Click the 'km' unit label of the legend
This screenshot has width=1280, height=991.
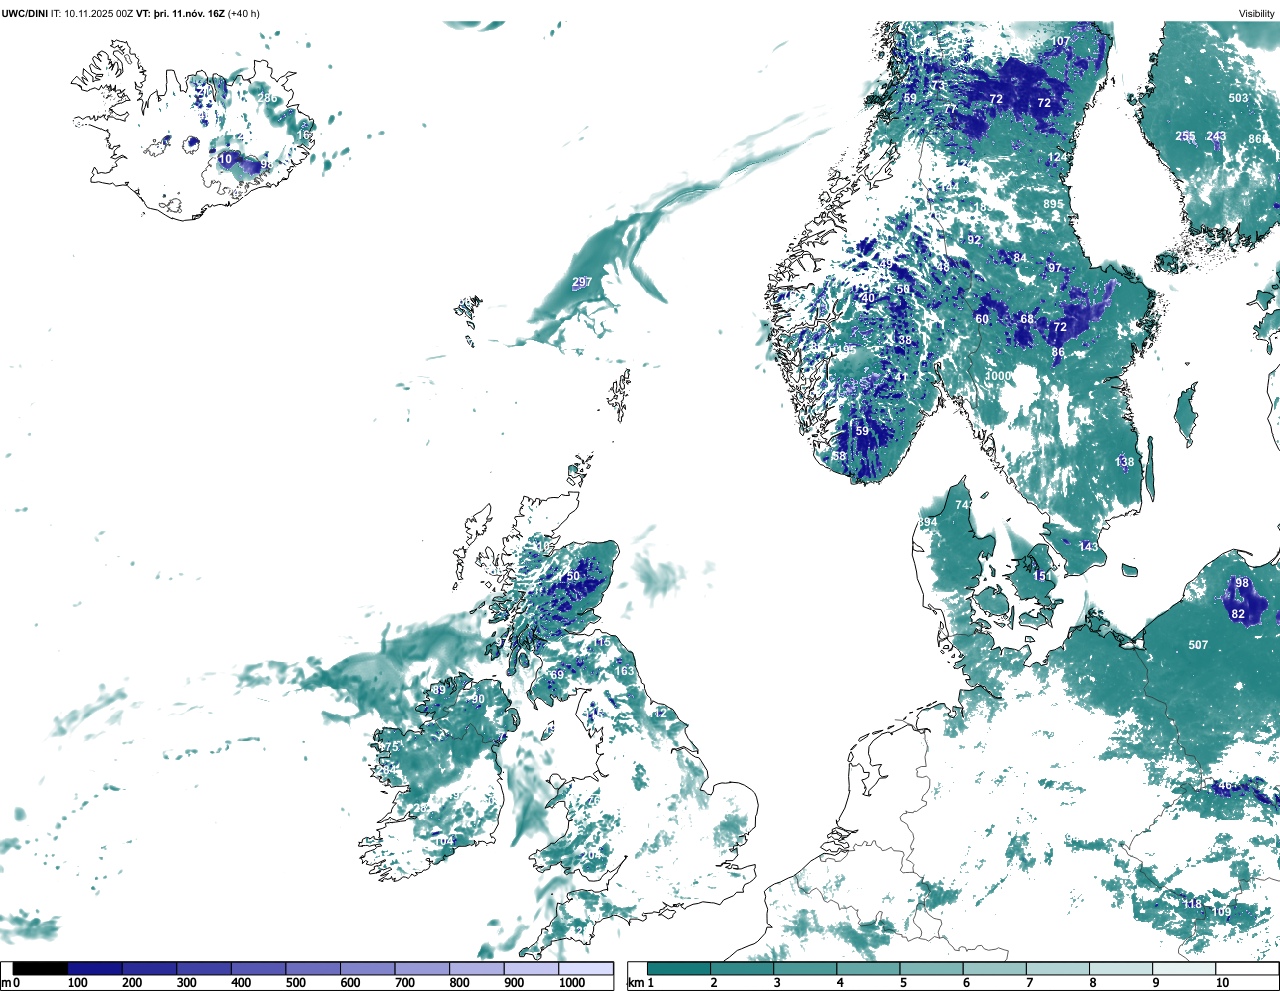(x=635, y=983)
